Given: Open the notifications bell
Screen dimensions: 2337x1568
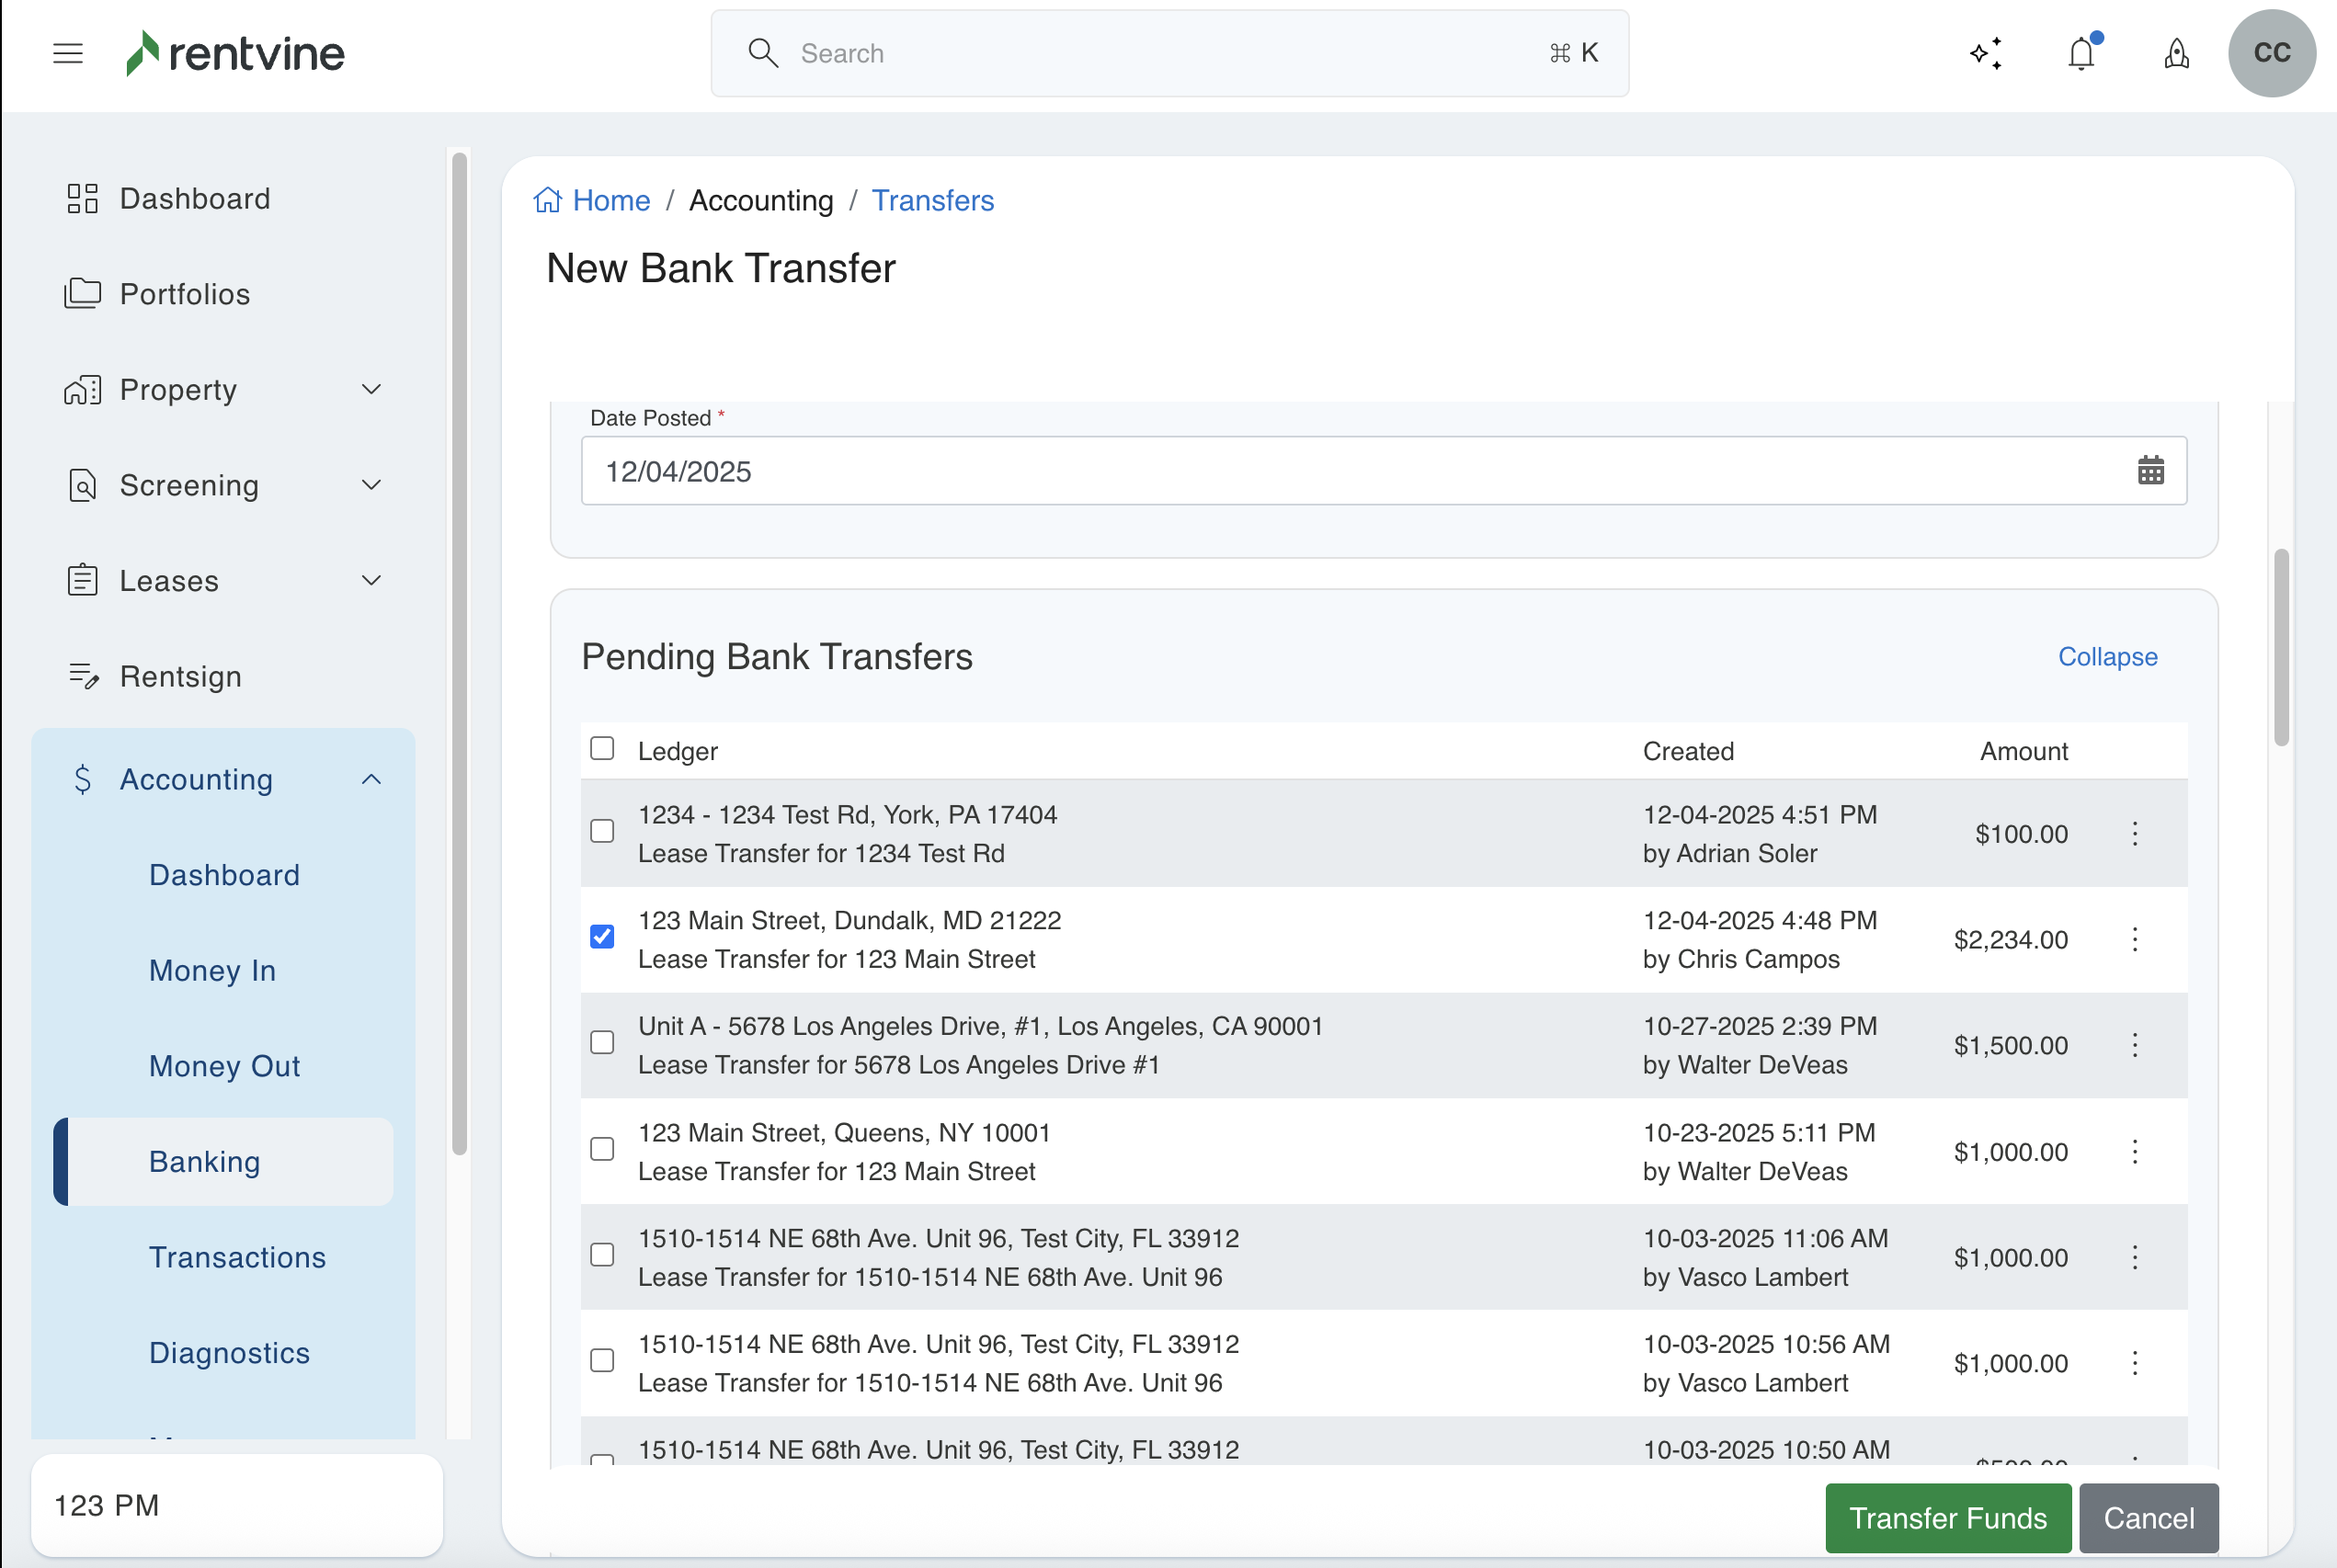Looking at the screenshot, I should (x=2081, y=53).
